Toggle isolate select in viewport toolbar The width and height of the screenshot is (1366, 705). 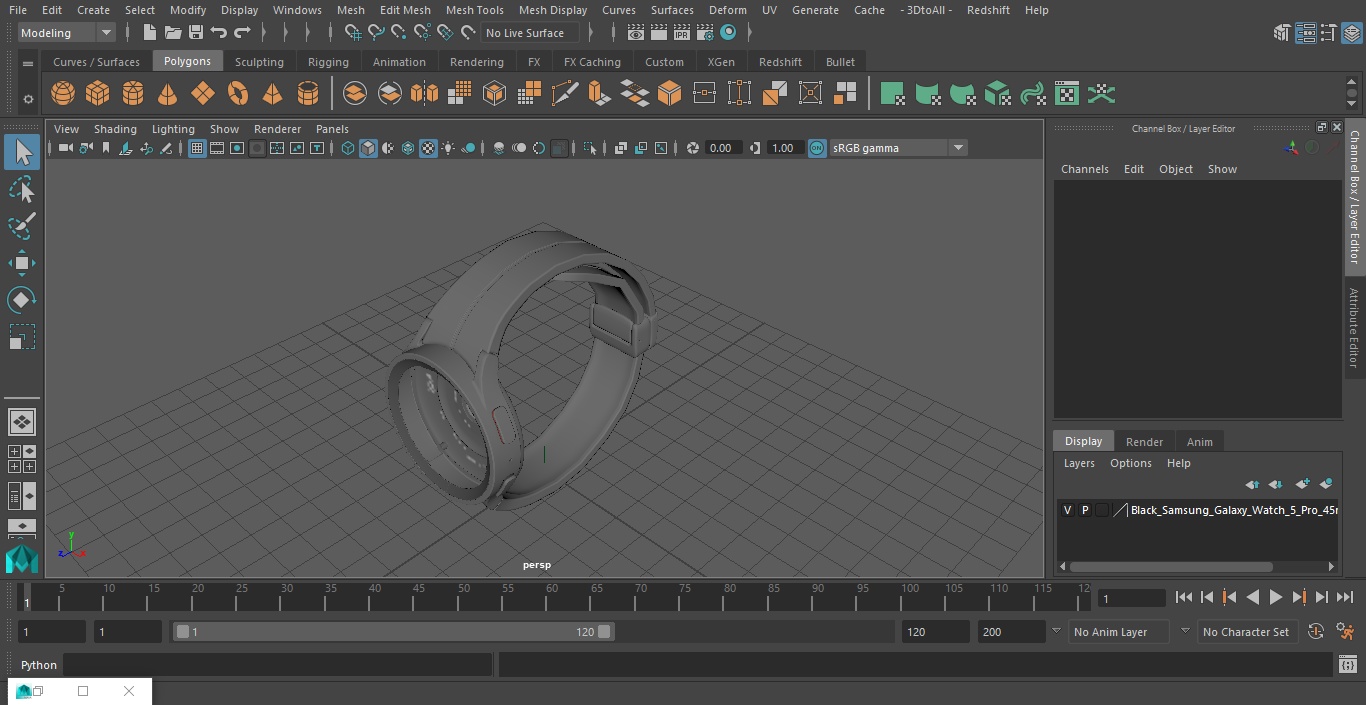tap(590, 148)
